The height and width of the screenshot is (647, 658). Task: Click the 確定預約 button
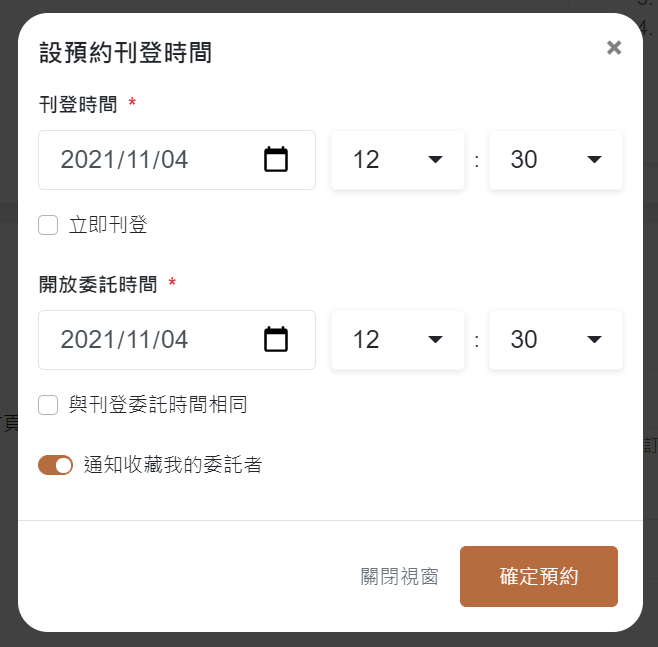coord(539,576)
